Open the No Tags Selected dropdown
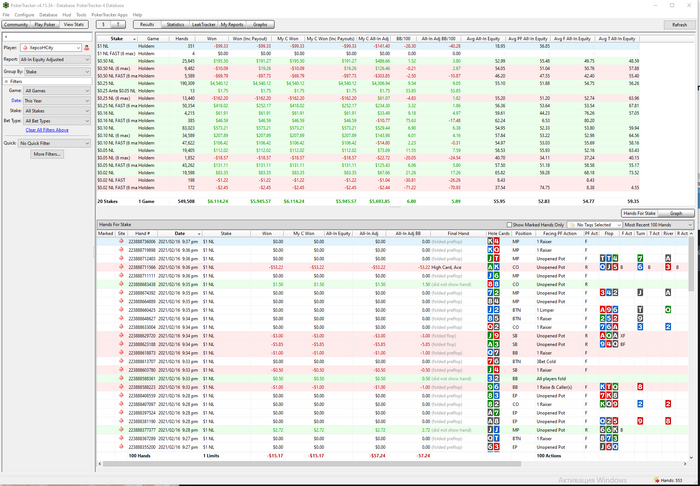Screen dimensions: 700x486 pos(595,225)
